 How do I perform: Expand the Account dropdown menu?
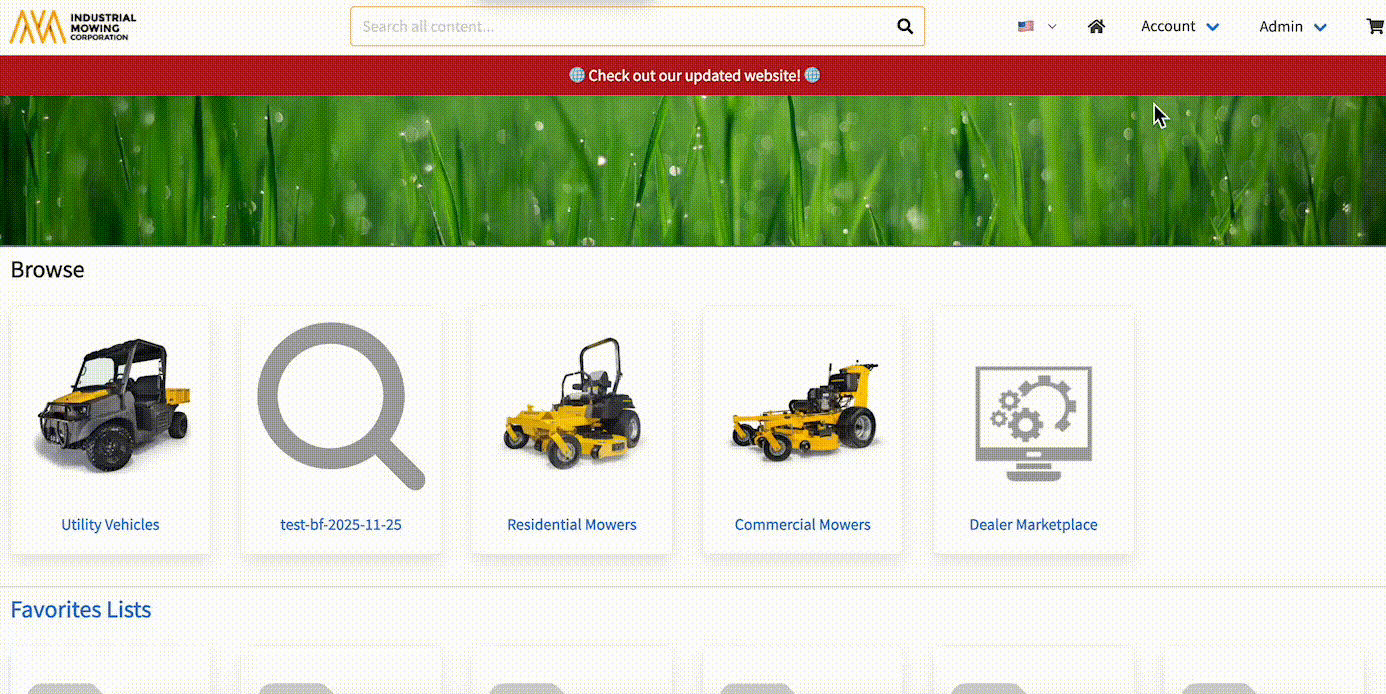click(1180, 27)
